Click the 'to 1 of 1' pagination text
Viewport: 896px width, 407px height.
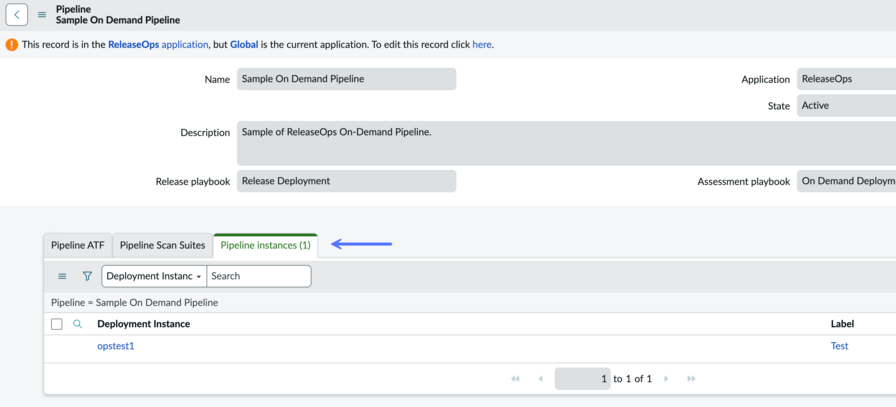tap(633, 379)
